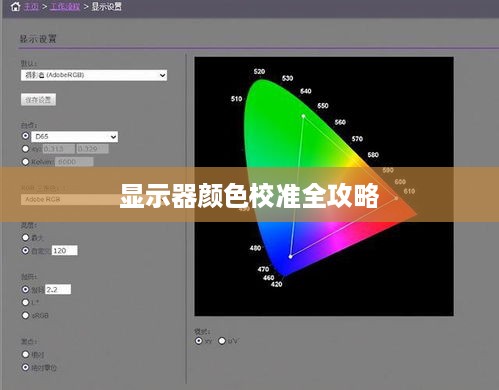Click the Kelvin temperature input field
The height and width of the screenshot is (390, 499).
74,162
